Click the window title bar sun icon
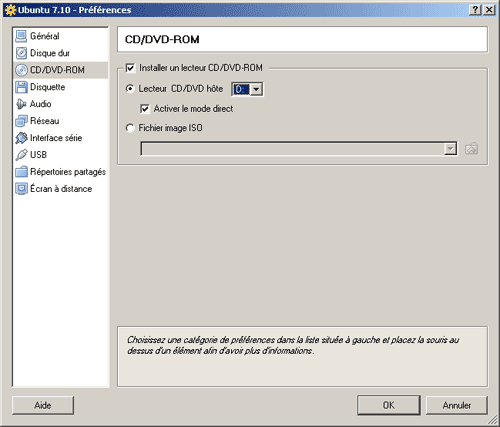500x427 pixels. click(x=11, y=10)
